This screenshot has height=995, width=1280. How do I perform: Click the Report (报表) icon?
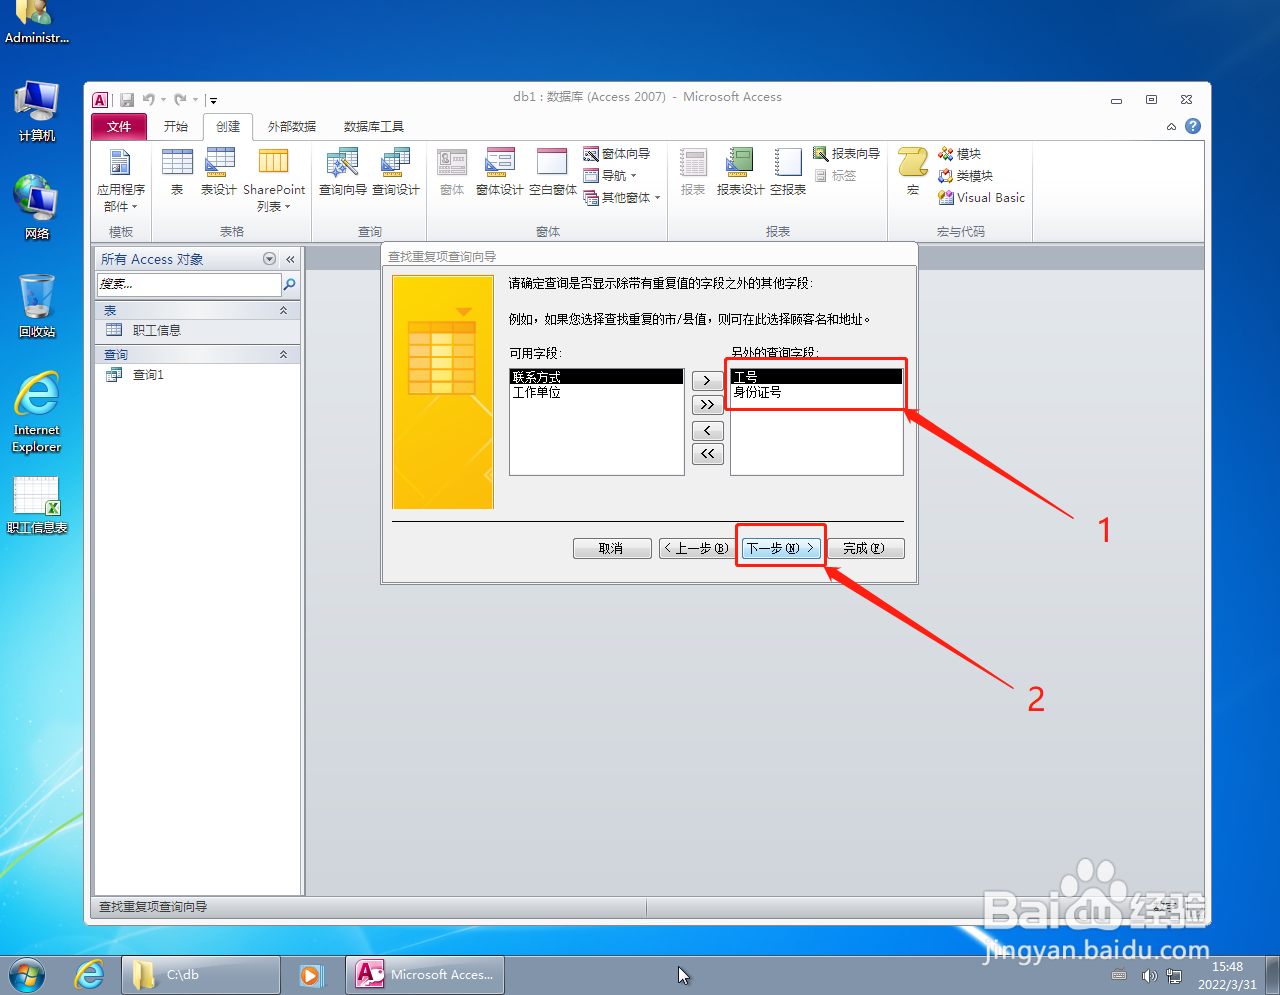click(693, 172)
